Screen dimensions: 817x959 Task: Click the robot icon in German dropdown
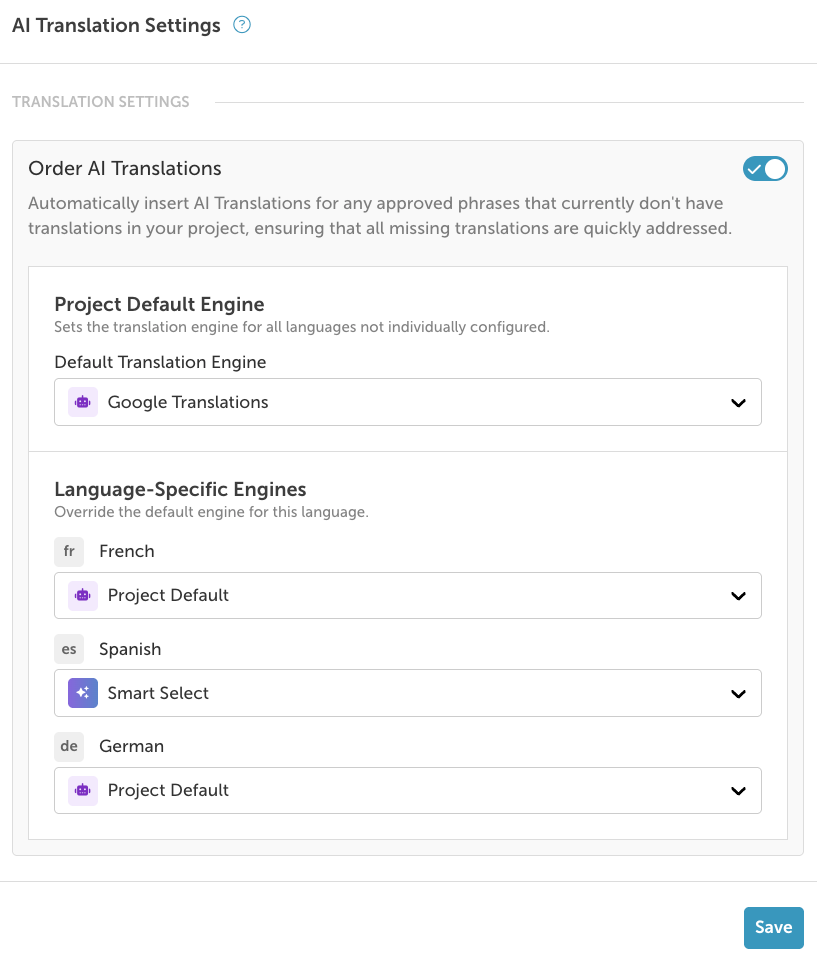(83, 790)
